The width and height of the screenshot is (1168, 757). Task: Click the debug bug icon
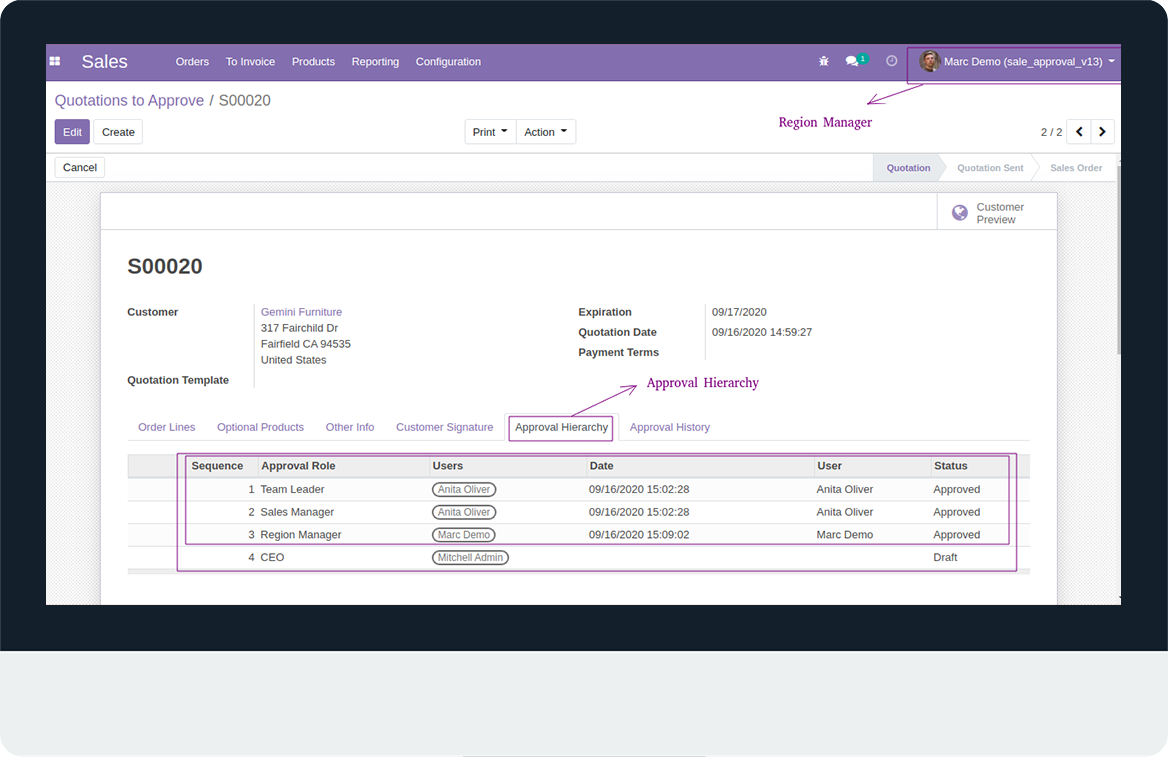(x=824, y=61)
